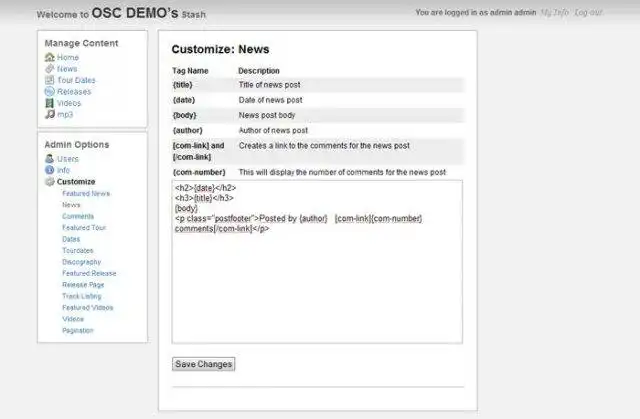Open Discography customize page

tap(82, 262)
